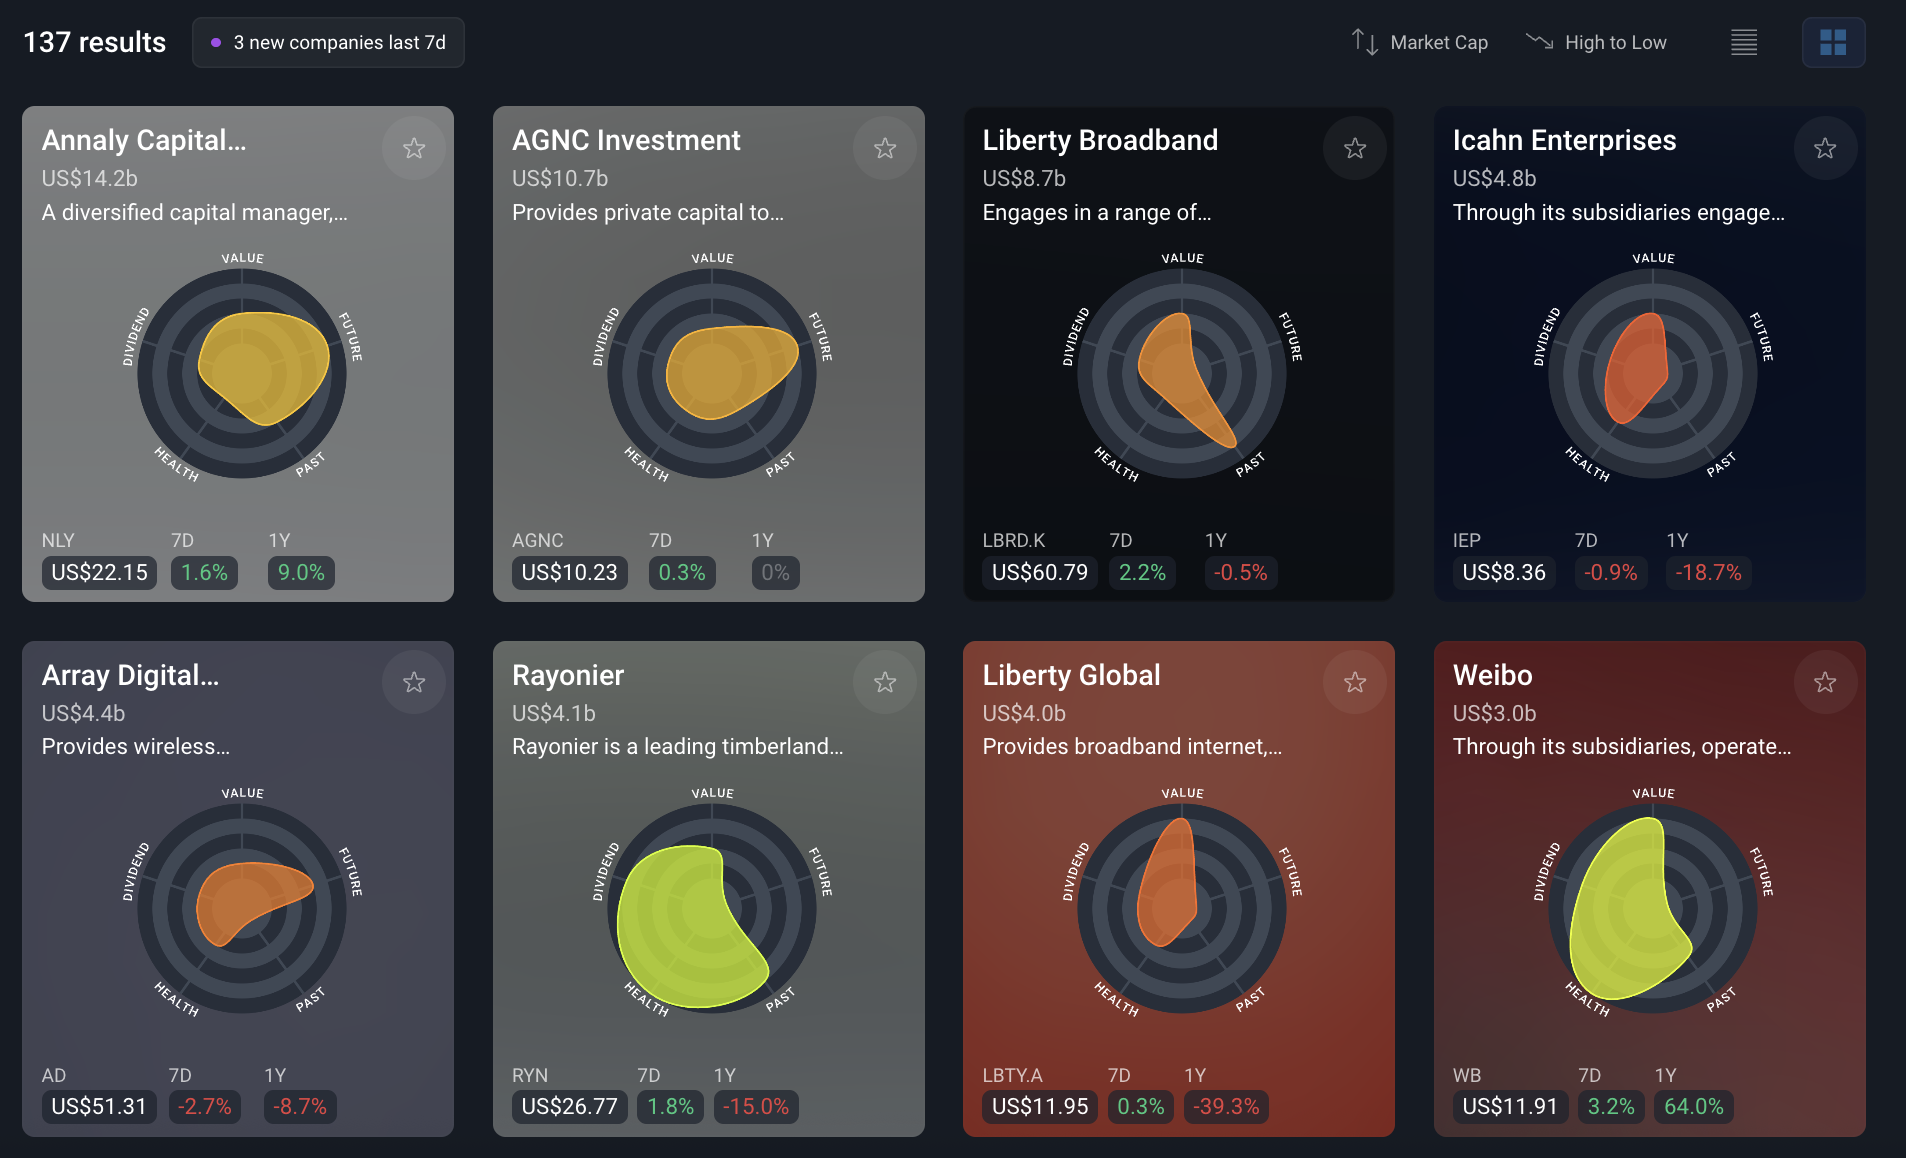Click Liberty Broadband's 7D change 2.2%
Viewport: 1906px width, 1158px height.
click(1142, 572)
